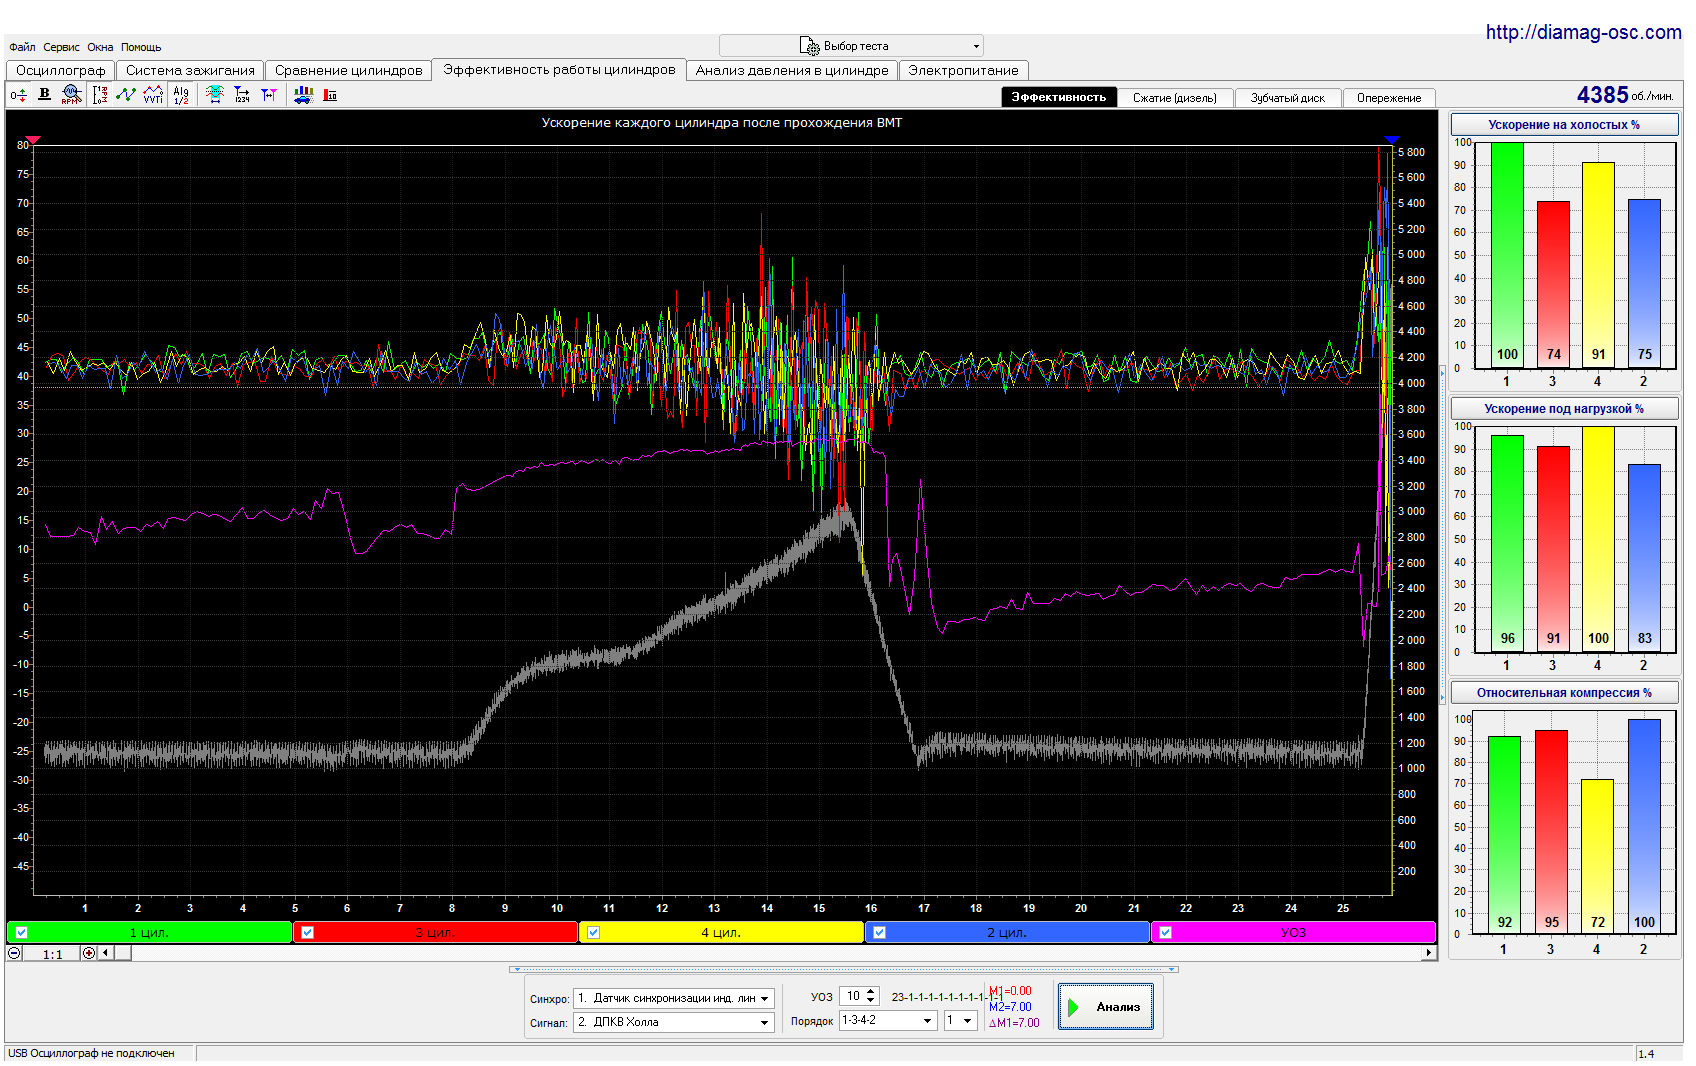
Task: Open the small dropdown showing 1
Action: 961,1021
